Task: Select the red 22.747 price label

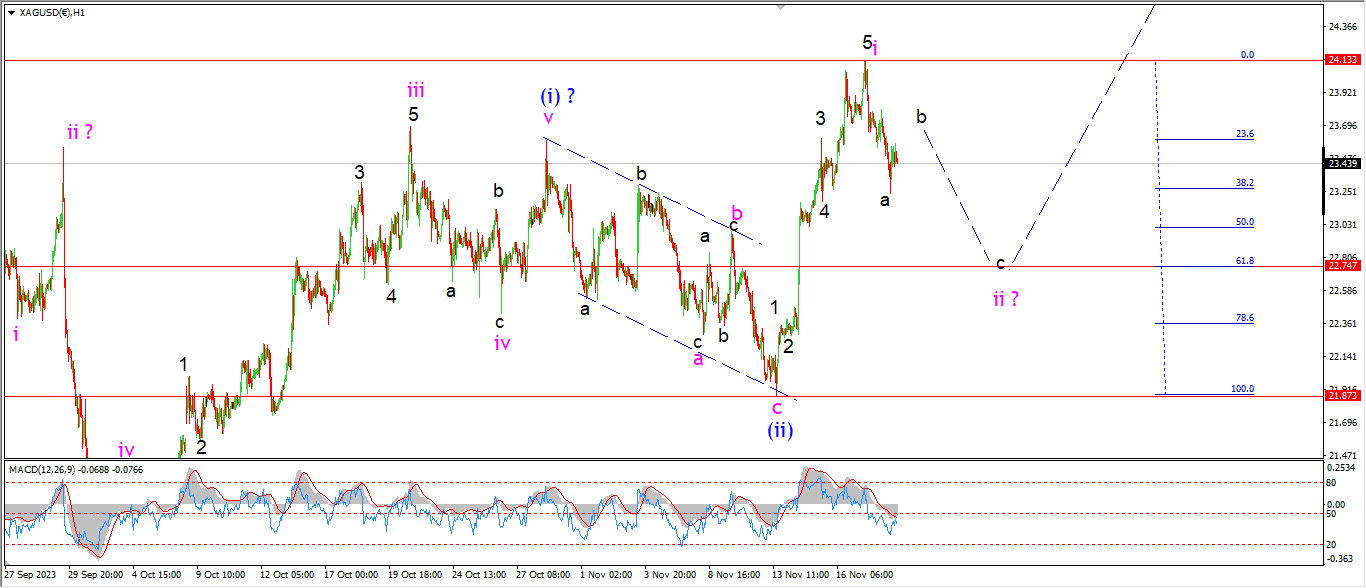Action: 1341,266
